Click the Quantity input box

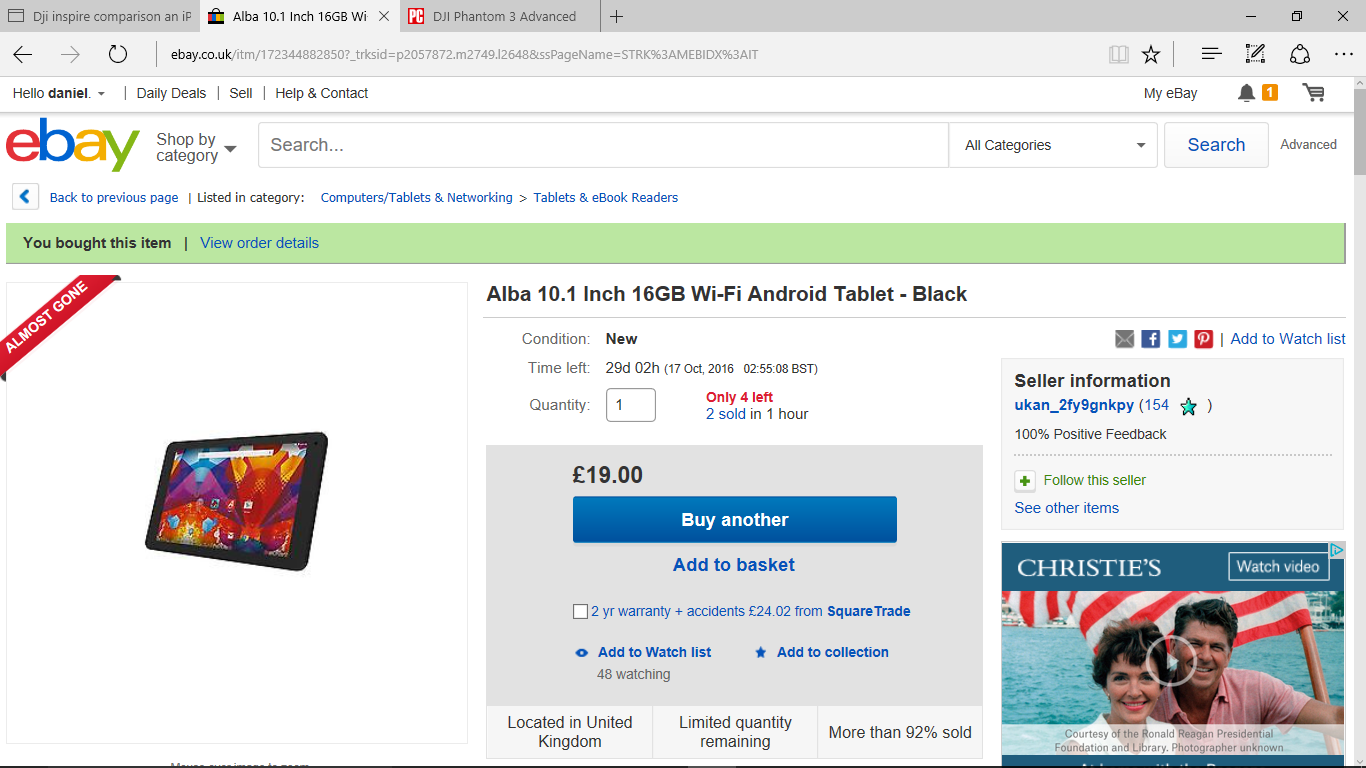pyautogui.click(x=631, y=405)
